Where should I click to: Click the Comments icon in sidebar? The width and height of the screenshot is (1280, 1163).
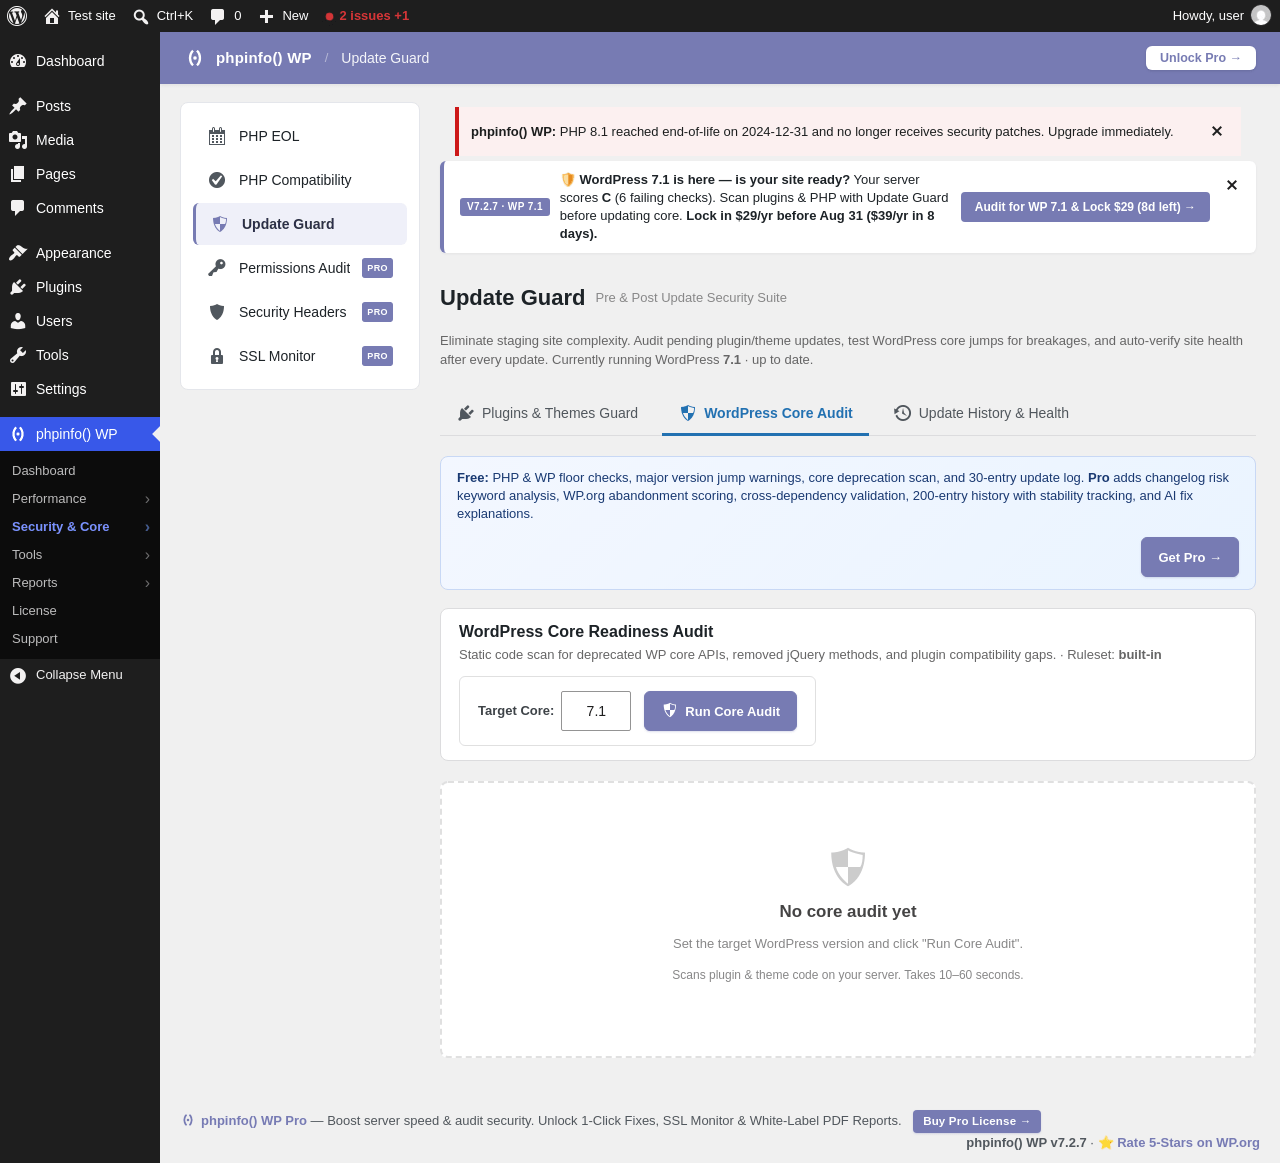click(18, 208)
